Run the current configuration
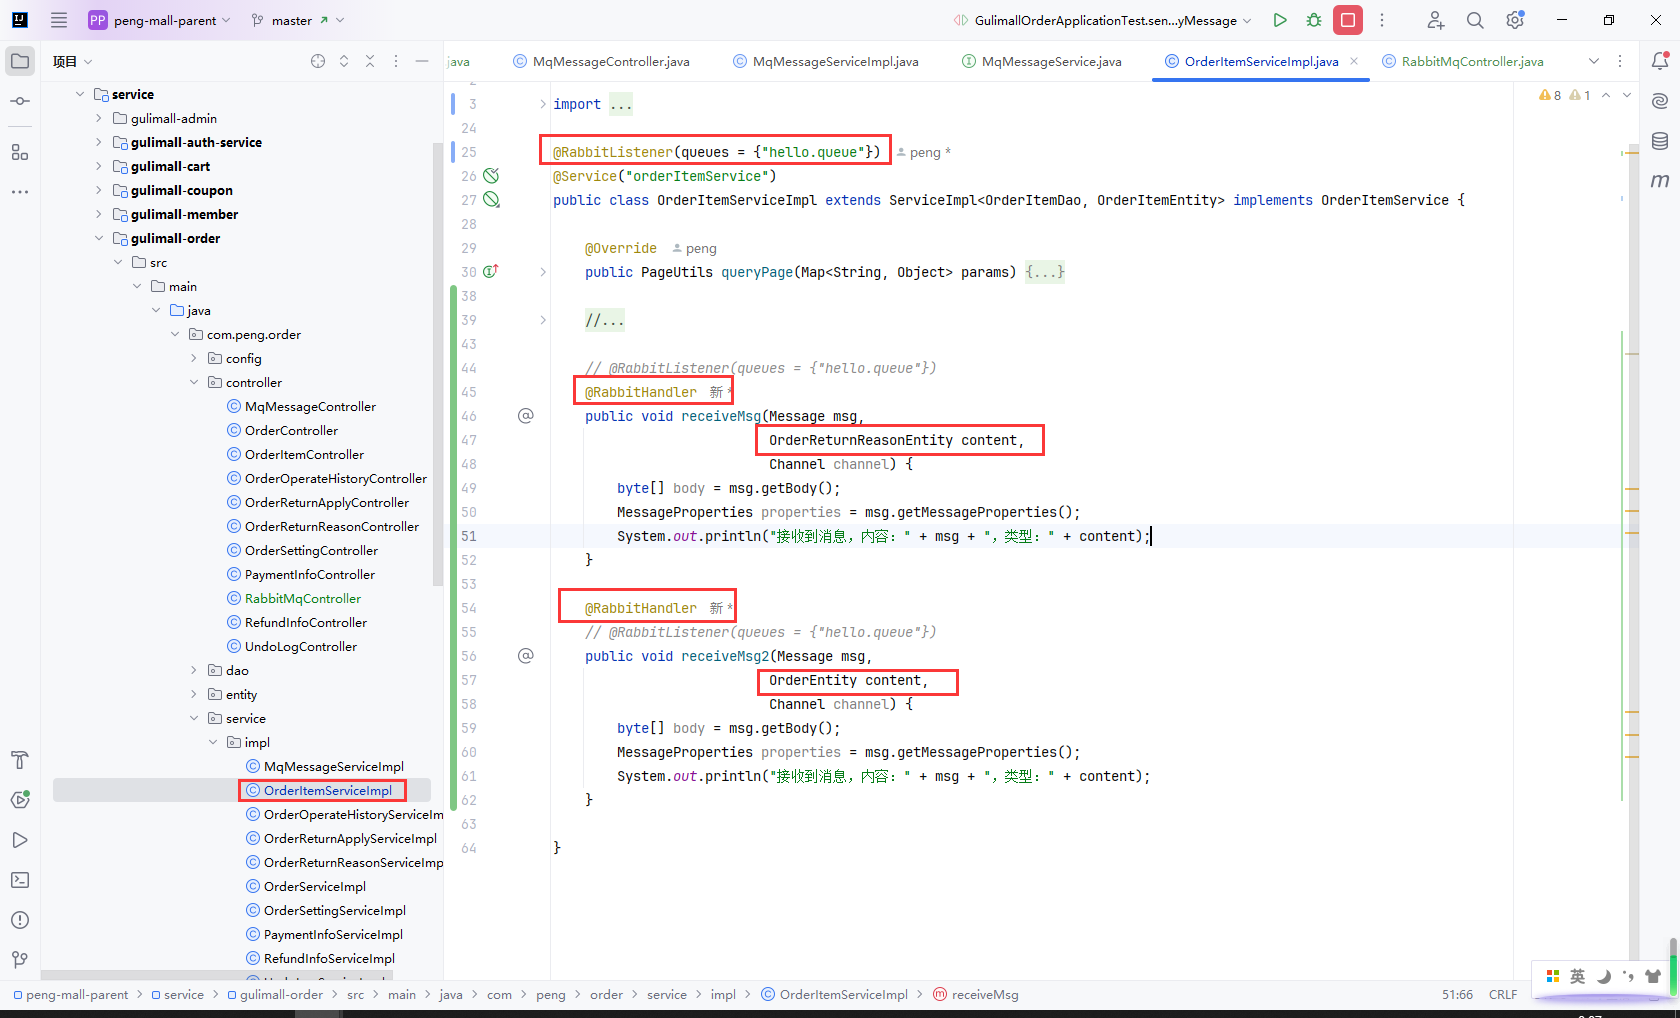The height and width of the screenshot is (1018, 1680). 1280,20
